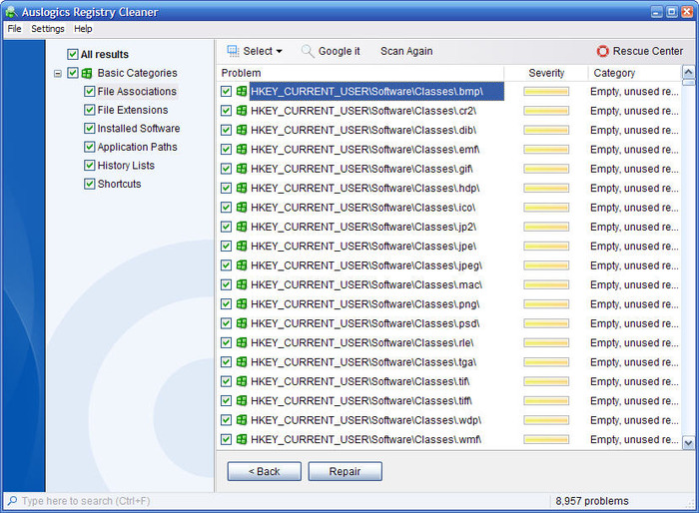Screen dimensions: 699x513
Task: Click the green registry icon beside Basic Categories
Action: 87,73
